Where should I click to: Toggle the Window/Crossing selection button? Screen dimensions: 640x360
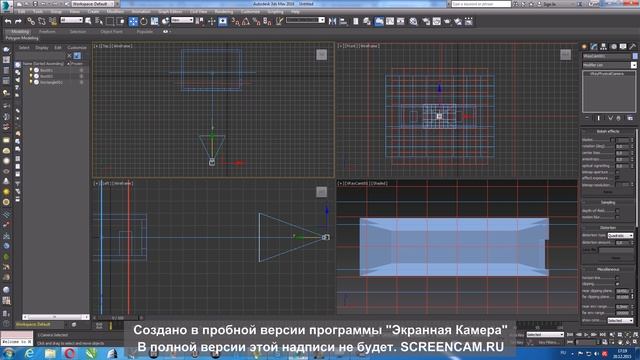(x=121, y=21)
